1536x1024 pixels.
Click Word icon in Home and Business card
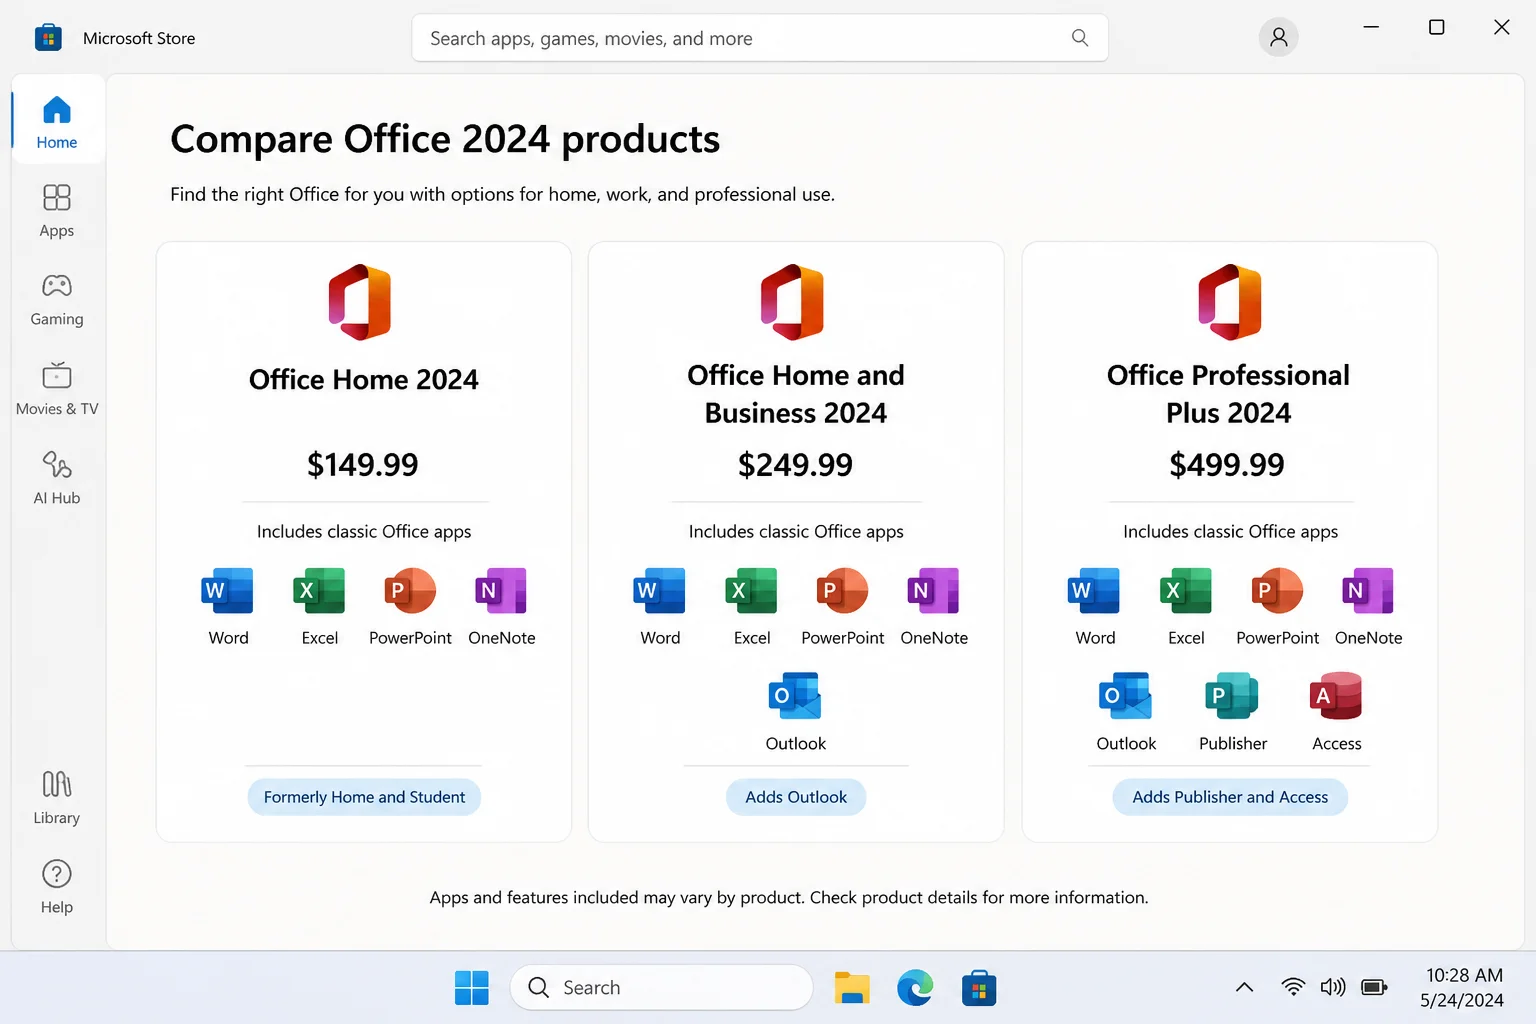point(660,591)
